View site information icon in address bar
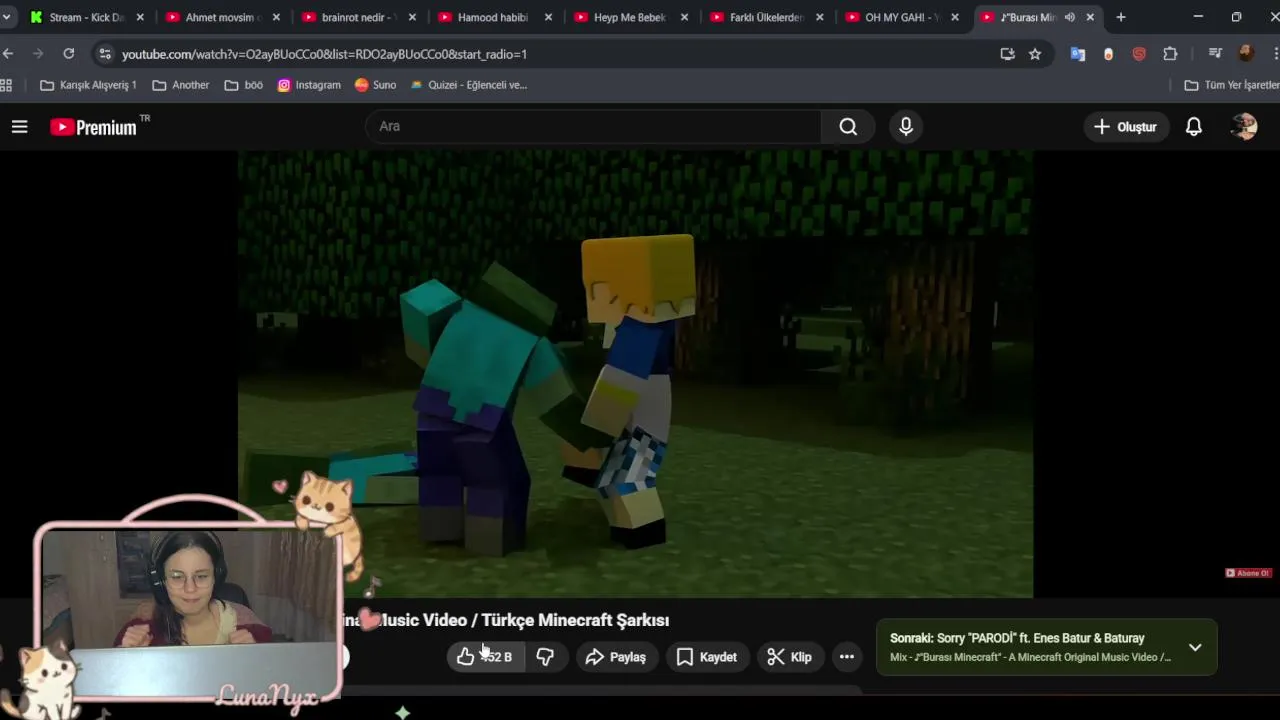 [105, 54]
